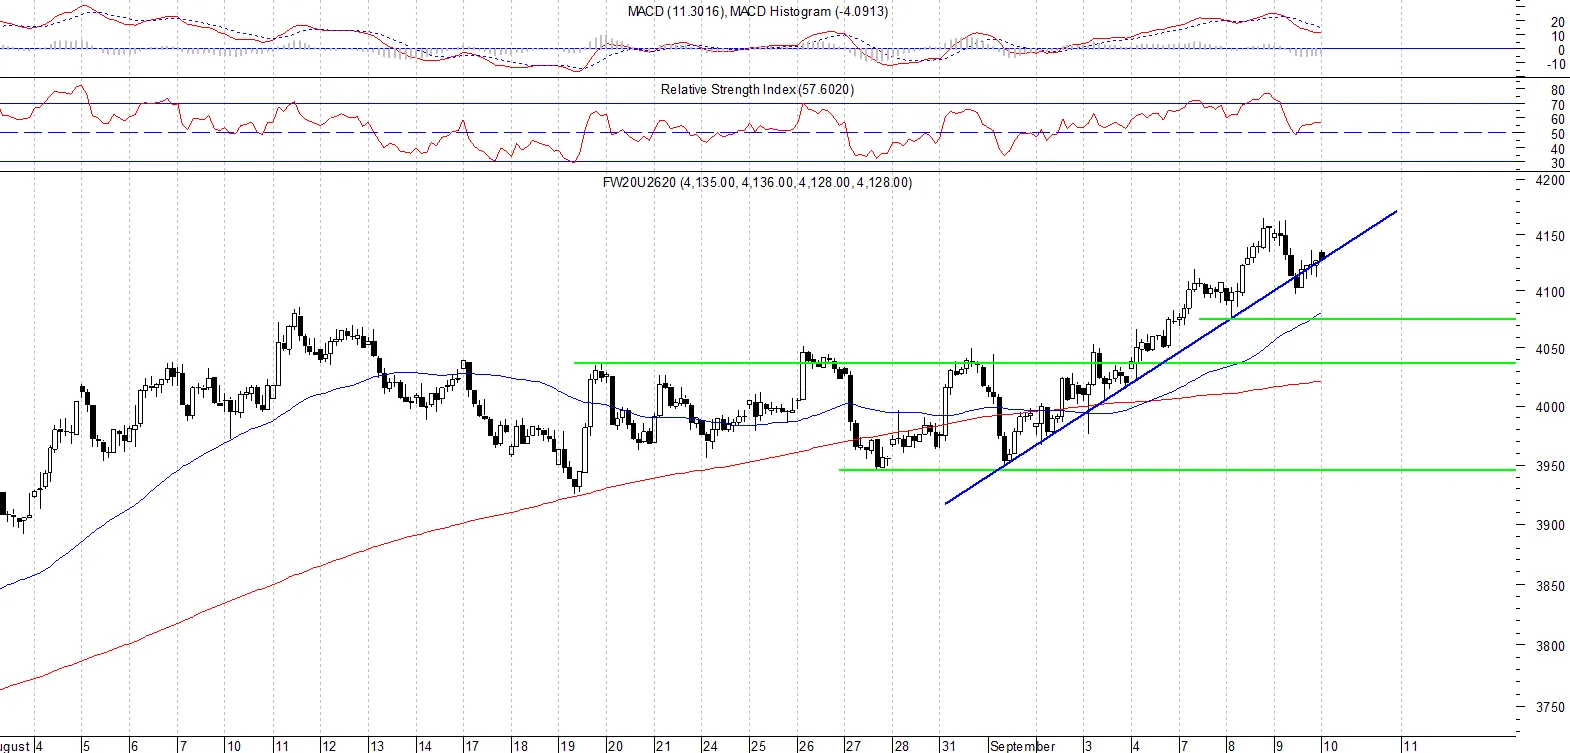Select date axis label 24
Image resolution: width=1570 pixels, height=753 pixels.
point(710,746)
